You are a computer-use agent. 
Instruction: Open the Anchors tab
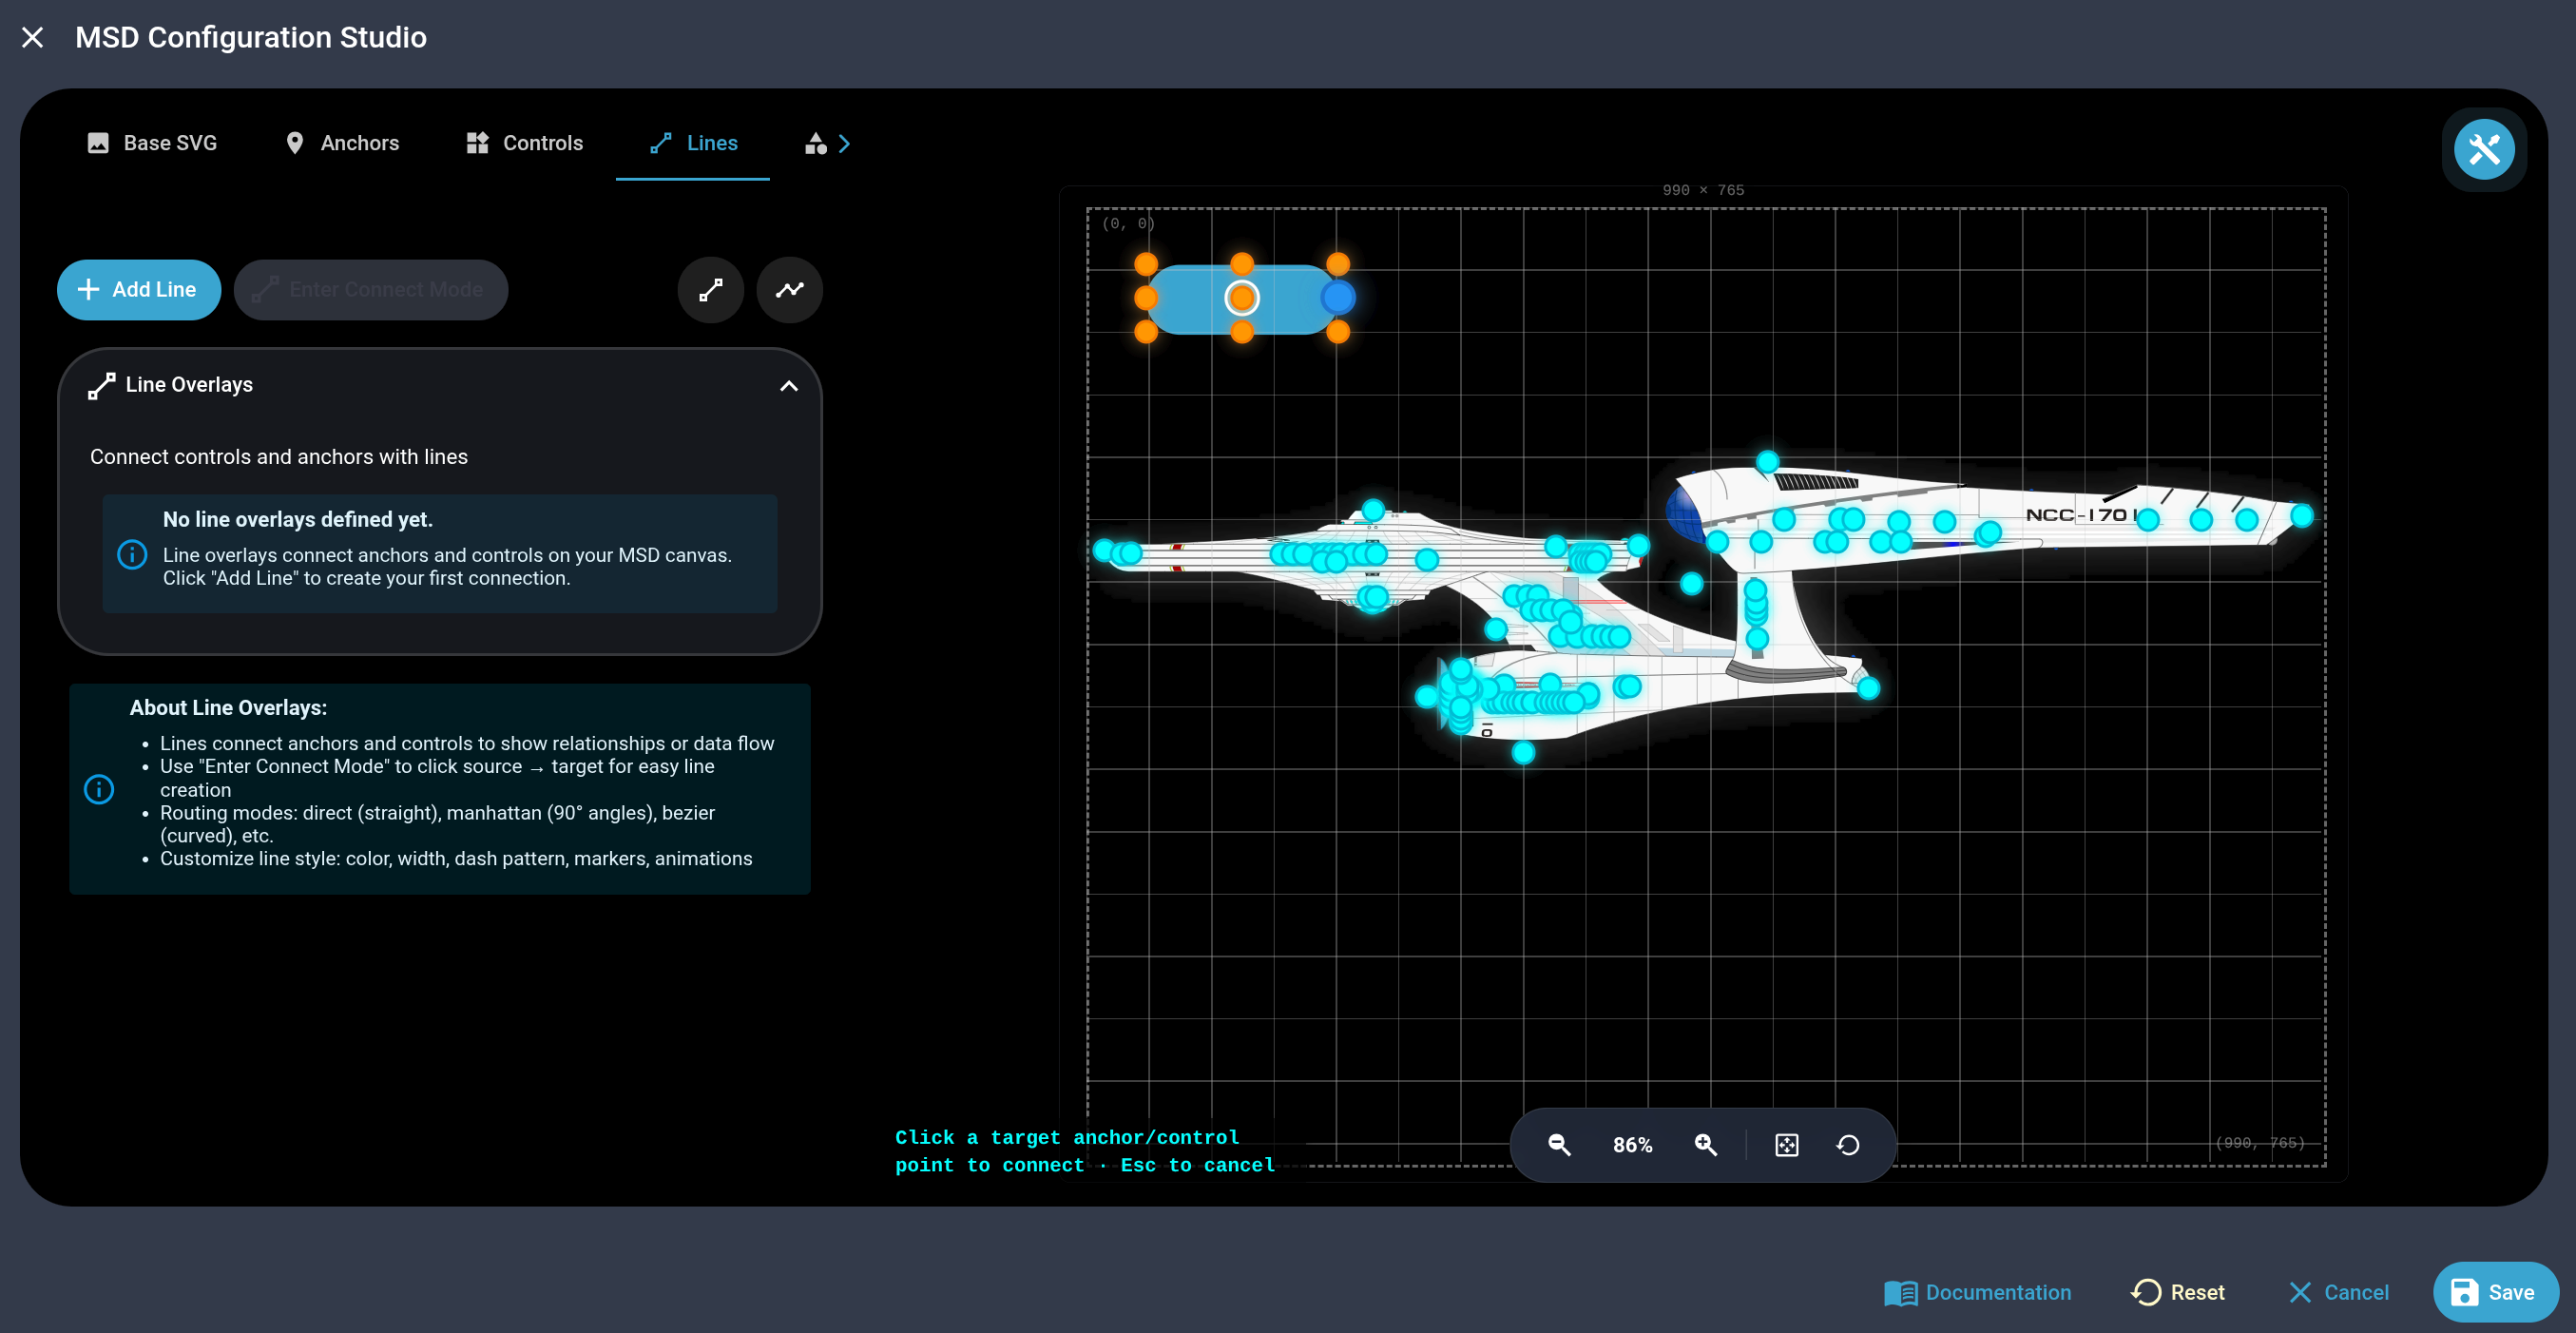[x=343, y=143]
